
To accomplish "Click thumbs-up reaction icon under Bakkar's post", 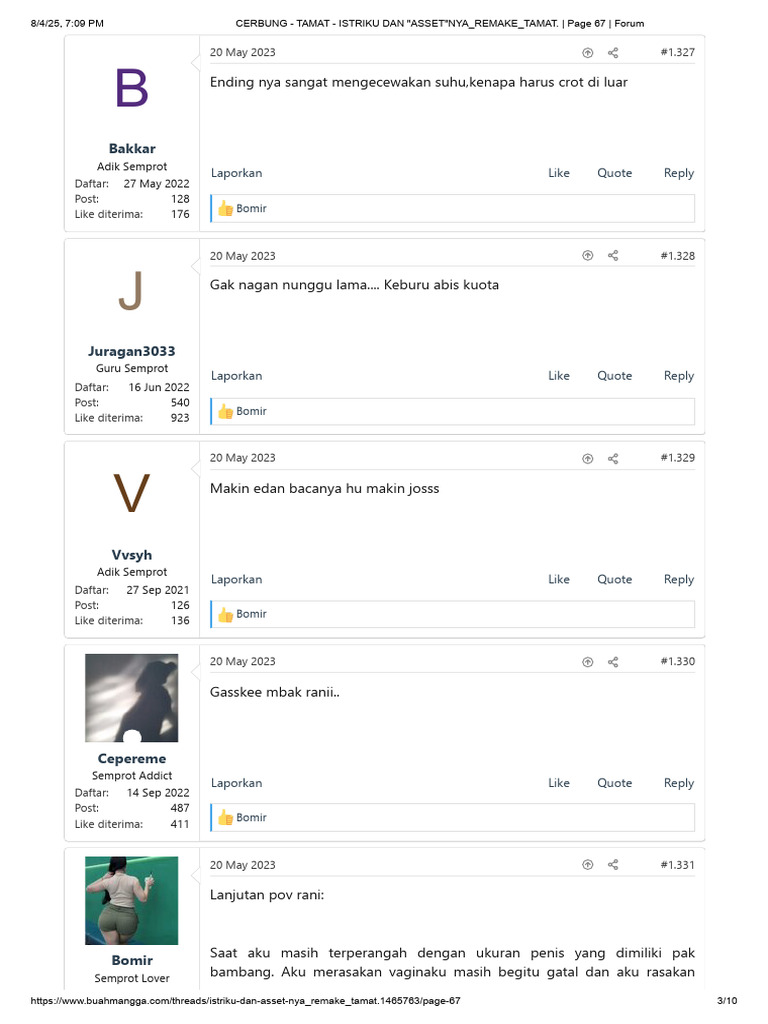I will 225,209.
